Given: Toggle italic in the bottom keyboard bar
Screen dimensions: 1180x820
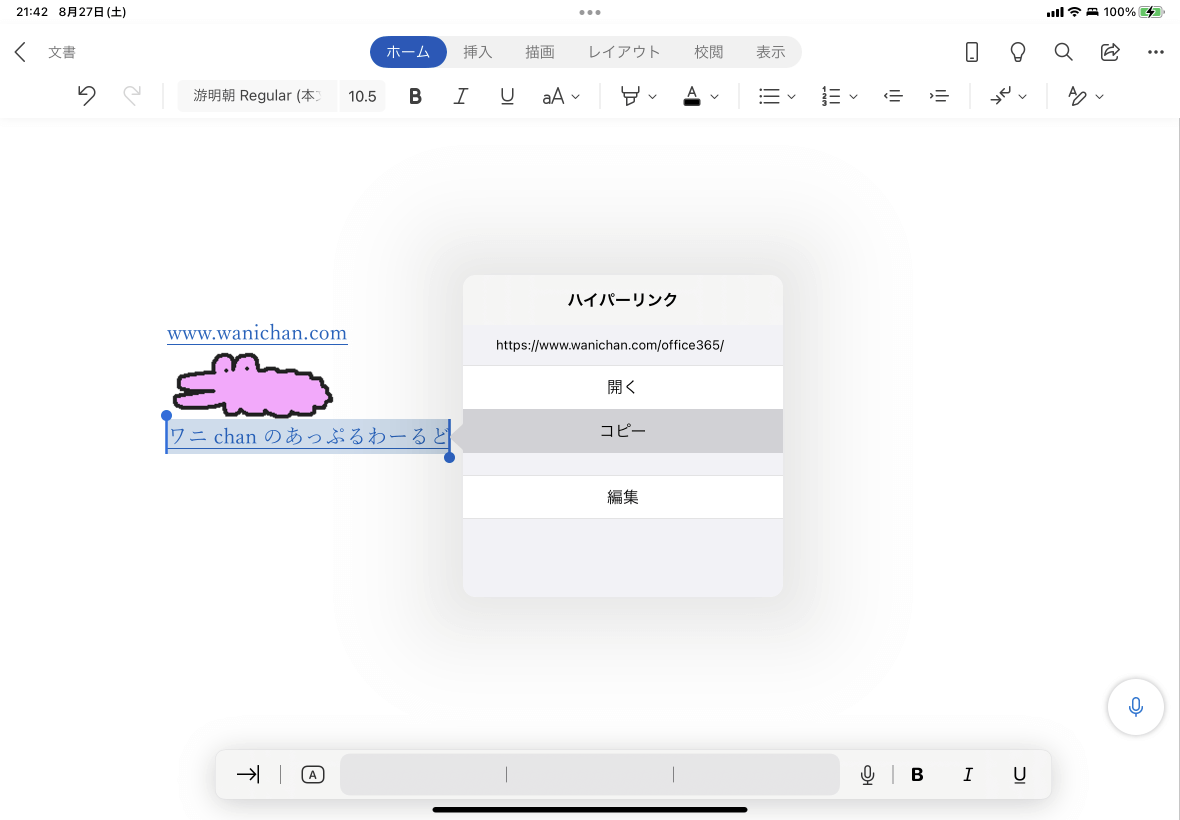Looking at the screenshot, I should [968, 774].
